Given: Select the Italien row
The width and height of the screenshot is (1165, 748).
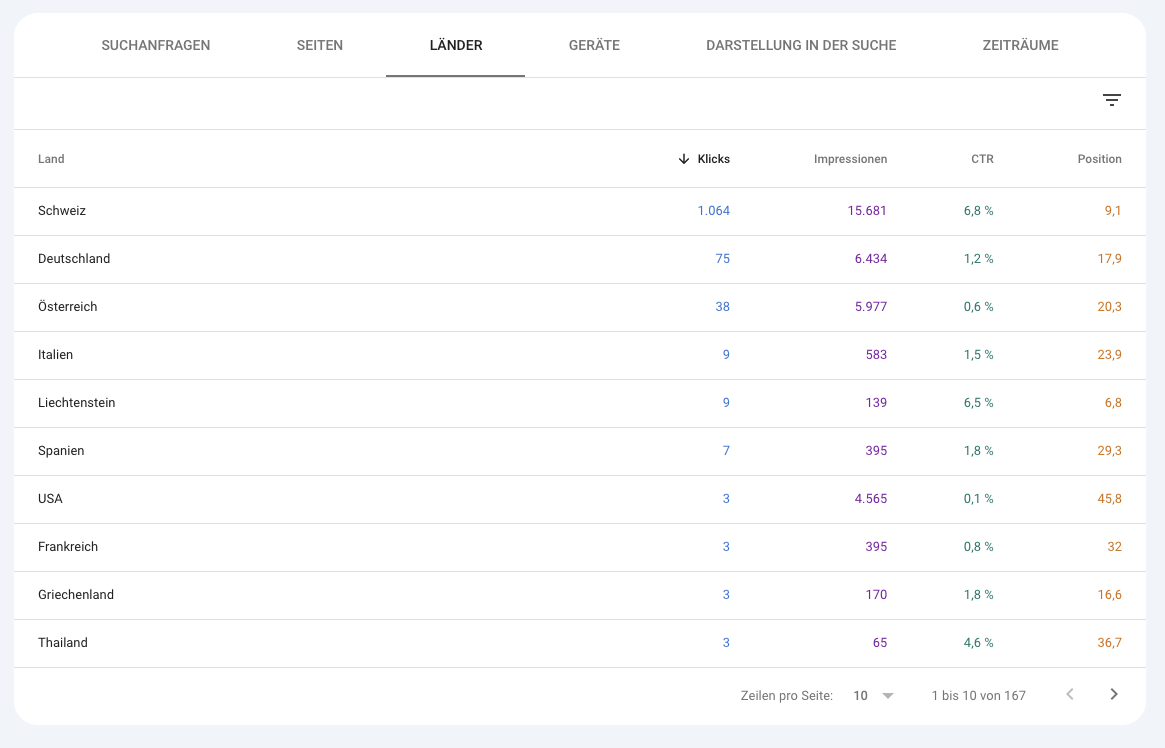Looking at the screenshot, I should (x=580, y=355).
